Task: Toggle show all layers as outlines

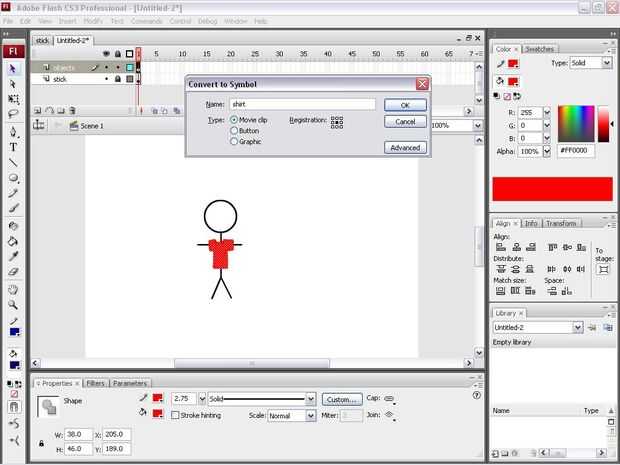Action: (x=130, y=54)
